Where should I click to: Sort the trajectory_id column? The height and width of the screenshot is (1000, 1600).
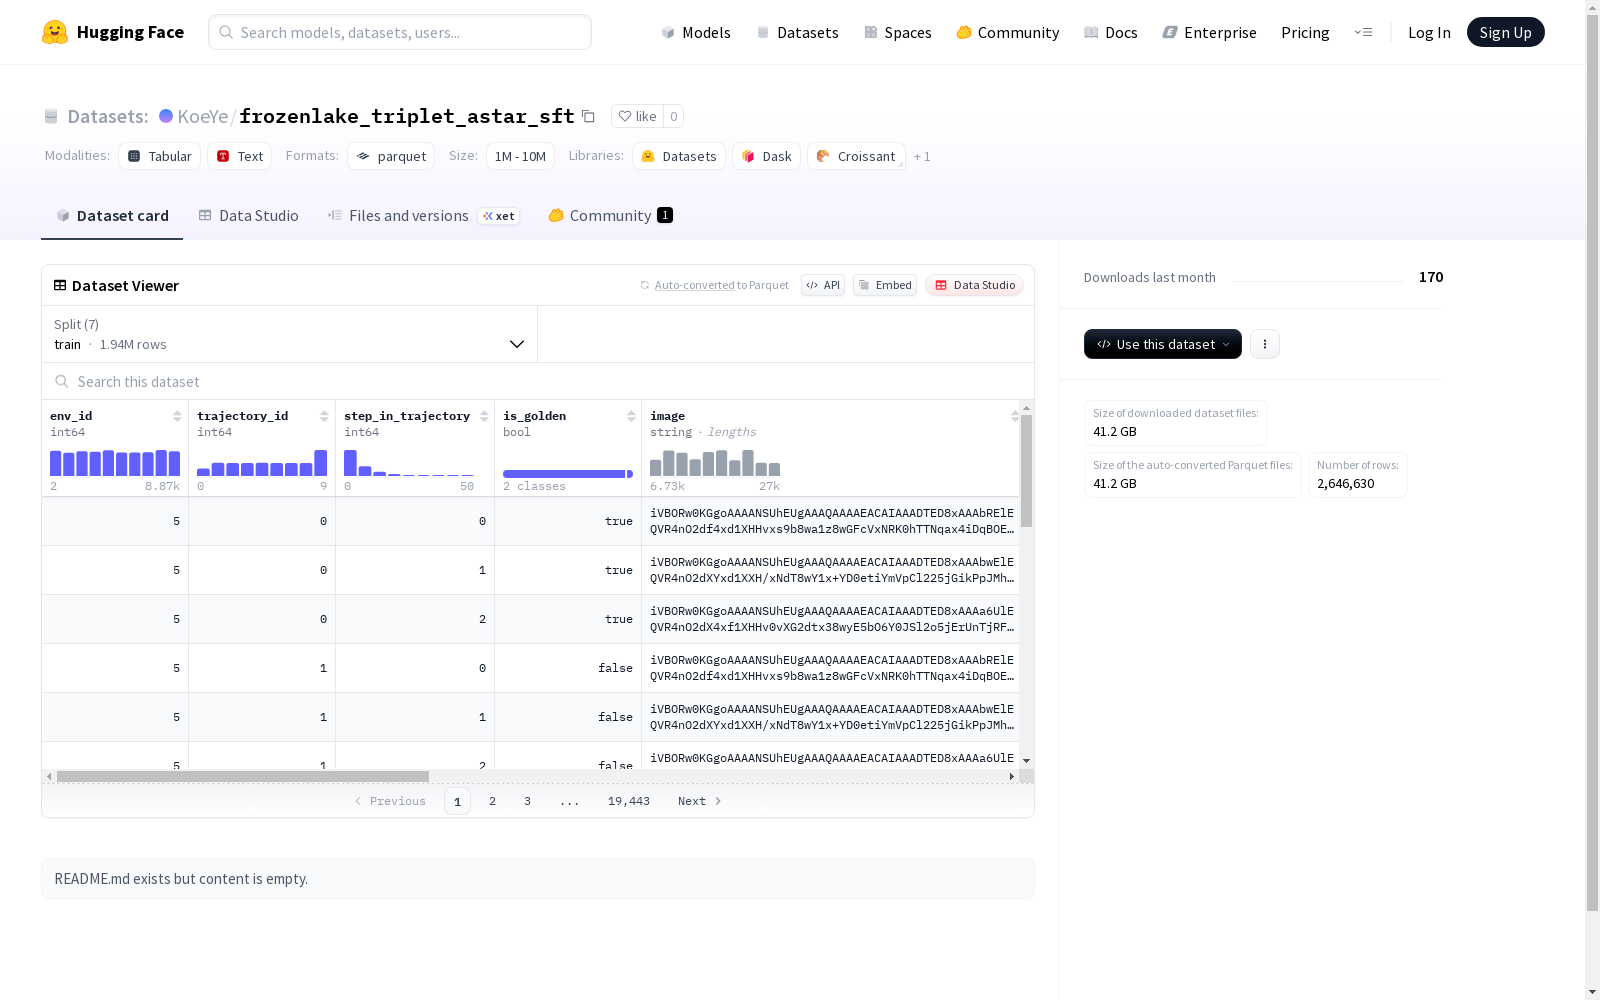[x=324, y=416]
